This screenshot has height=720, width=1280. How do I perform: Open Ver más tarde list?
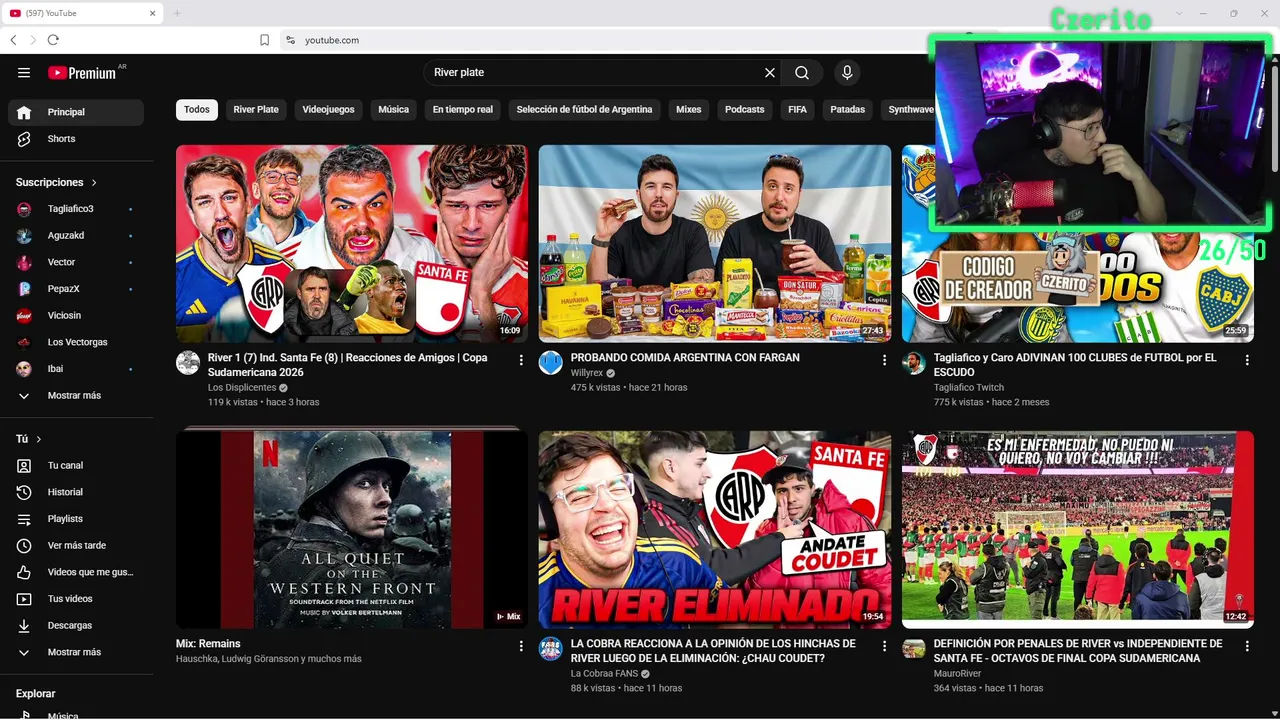76,546
